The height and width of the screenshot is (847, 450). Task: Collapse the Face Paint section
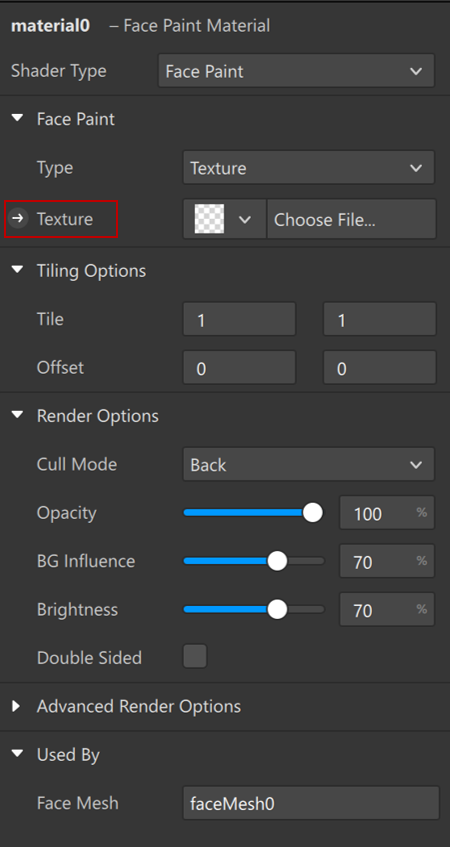click(x=18, y=118)
